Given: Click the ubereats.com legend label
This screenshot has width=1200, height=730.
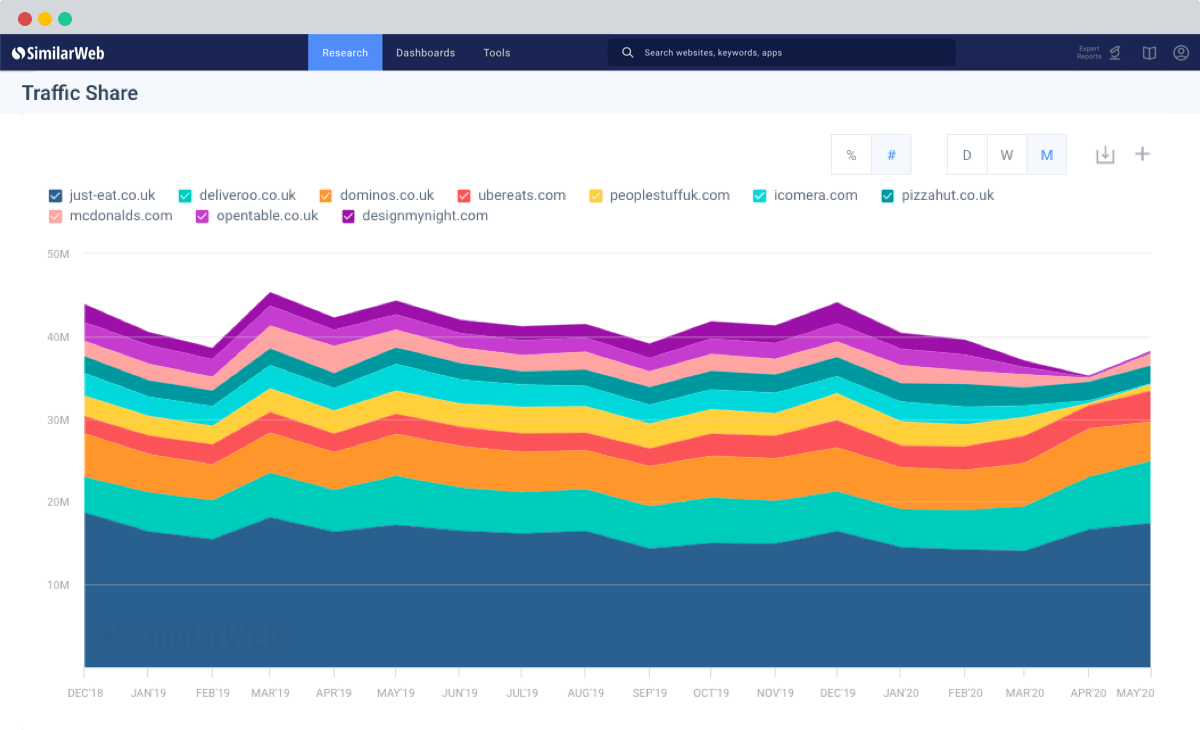Looking at the screenshot, I should click(522, 196).
